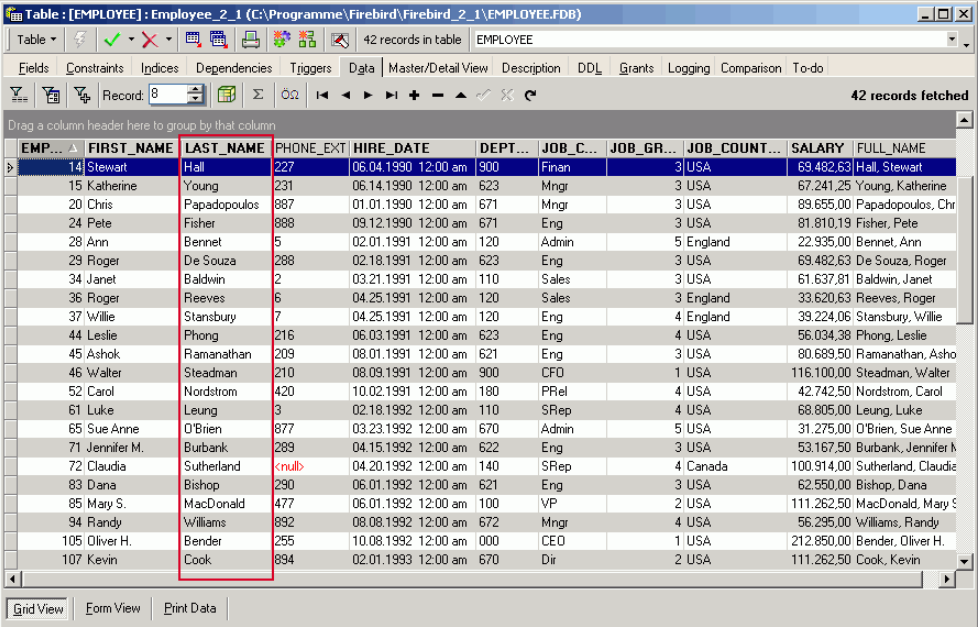Click the ÖΩ Unicode display icon
Viewport: 978px width, 627px height.
point(289,95)
